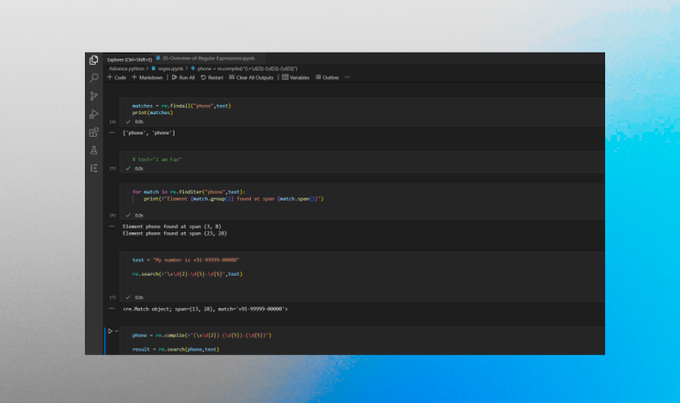Screen dimensions: 680x403
Task: Show the notebook Outline
Action: (327, 78)
